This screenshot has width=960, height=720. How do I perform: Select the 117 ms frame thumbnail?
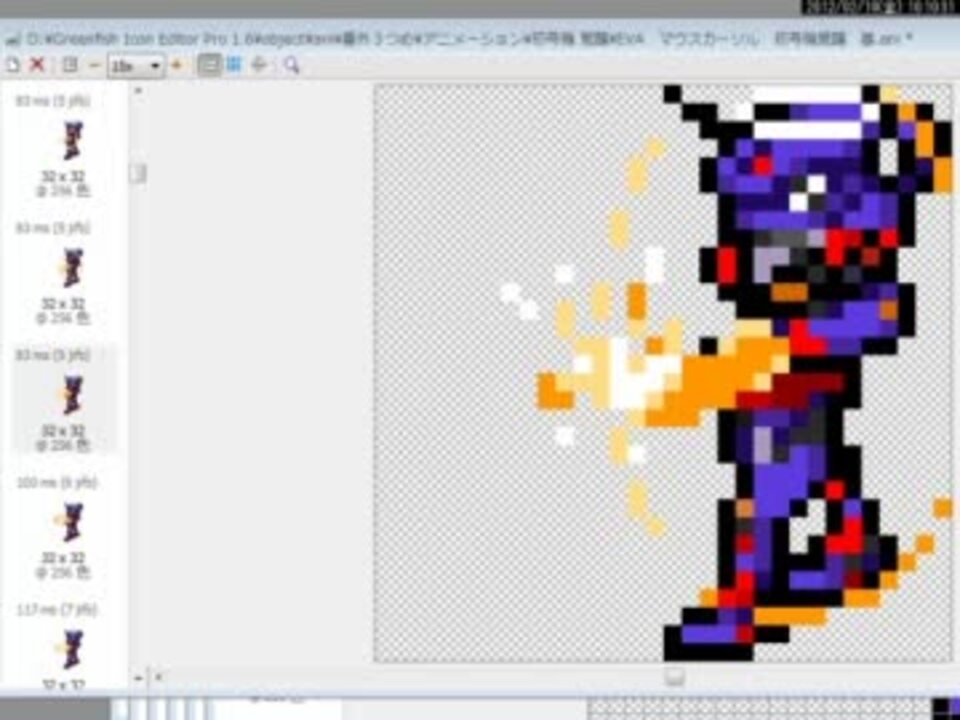tap(70, 650)
